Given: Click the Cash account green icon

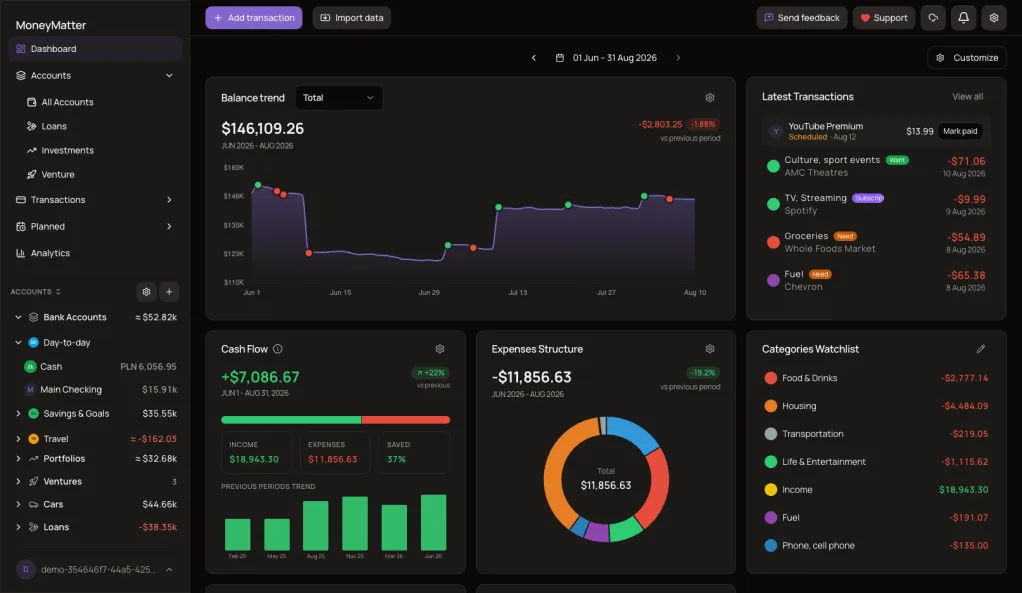Looking at the screenshot, I should point(30,367).
